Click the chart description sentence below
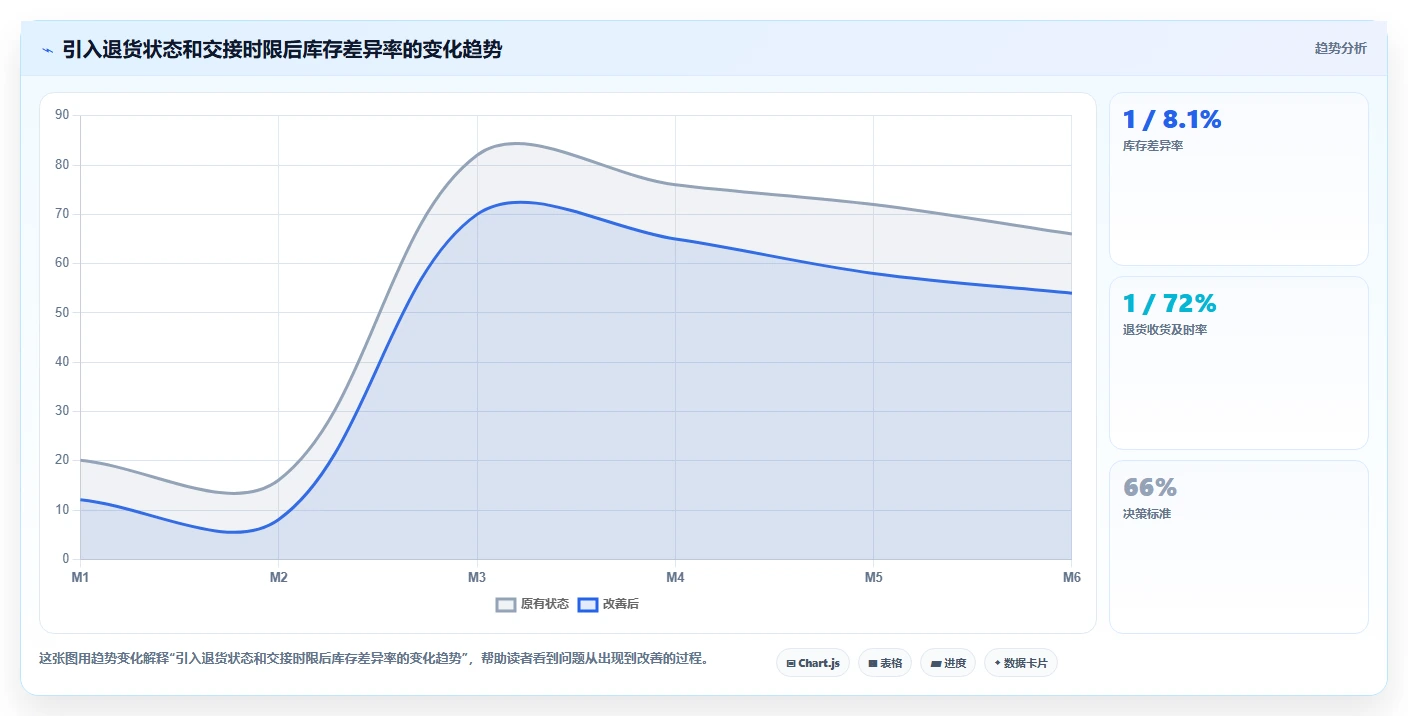Screen dimensions: 1408x716 tap(373, 659)
